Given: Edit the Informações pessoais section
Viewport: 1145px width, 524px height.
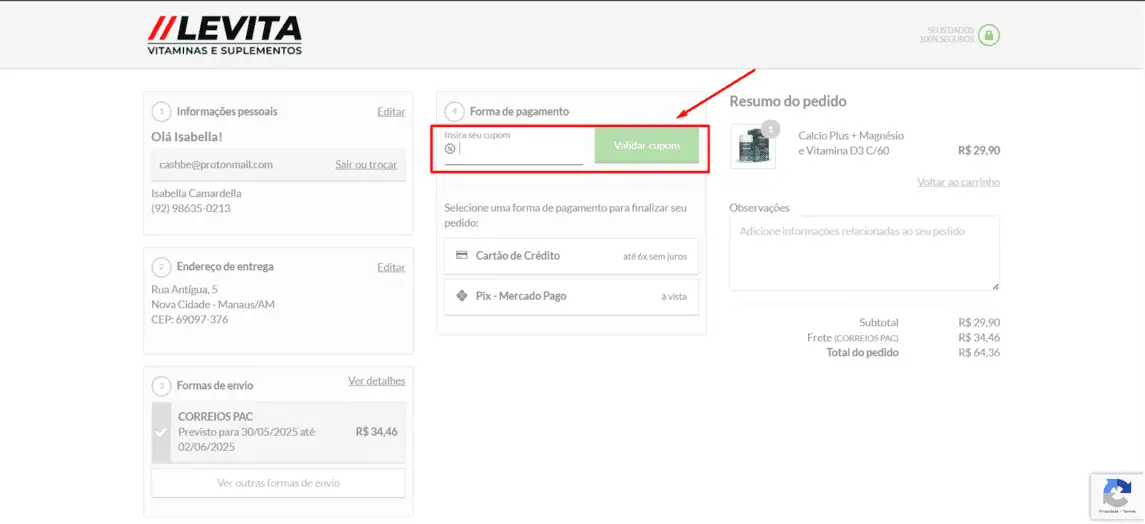Looking at the screenshot, I should point(391,112).
